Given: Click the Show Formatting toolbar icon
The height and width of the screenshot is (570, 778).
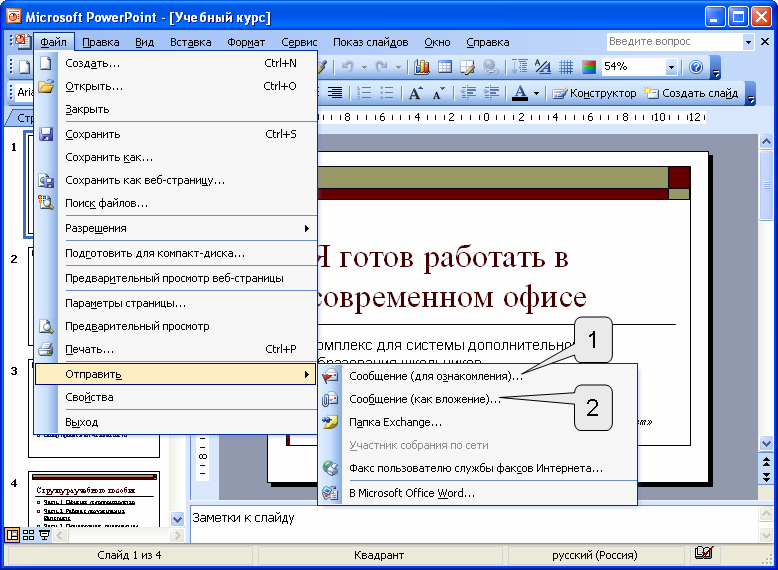Looking at the screenshot, I should 542,67.
